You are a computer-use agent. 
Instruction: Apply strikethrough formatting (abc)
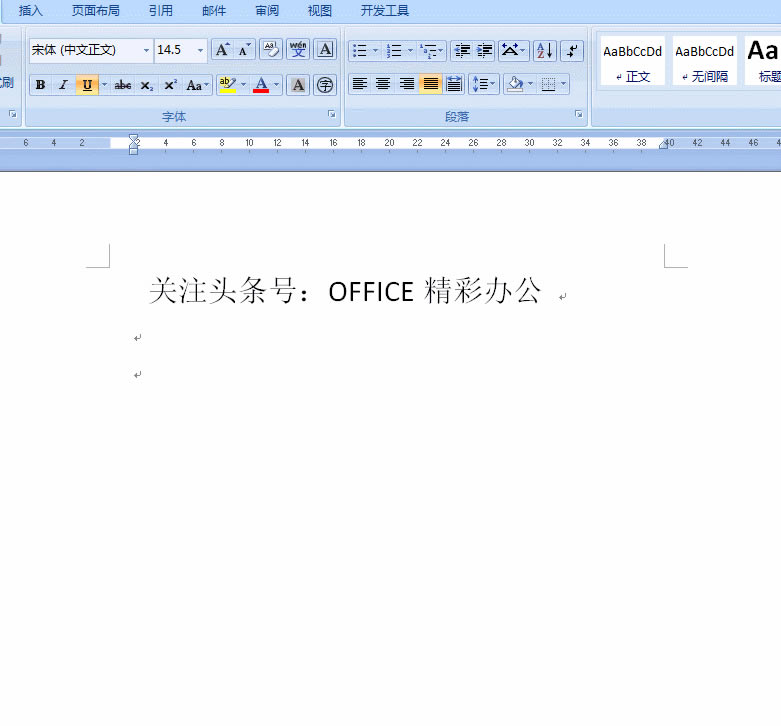point(123,85)
